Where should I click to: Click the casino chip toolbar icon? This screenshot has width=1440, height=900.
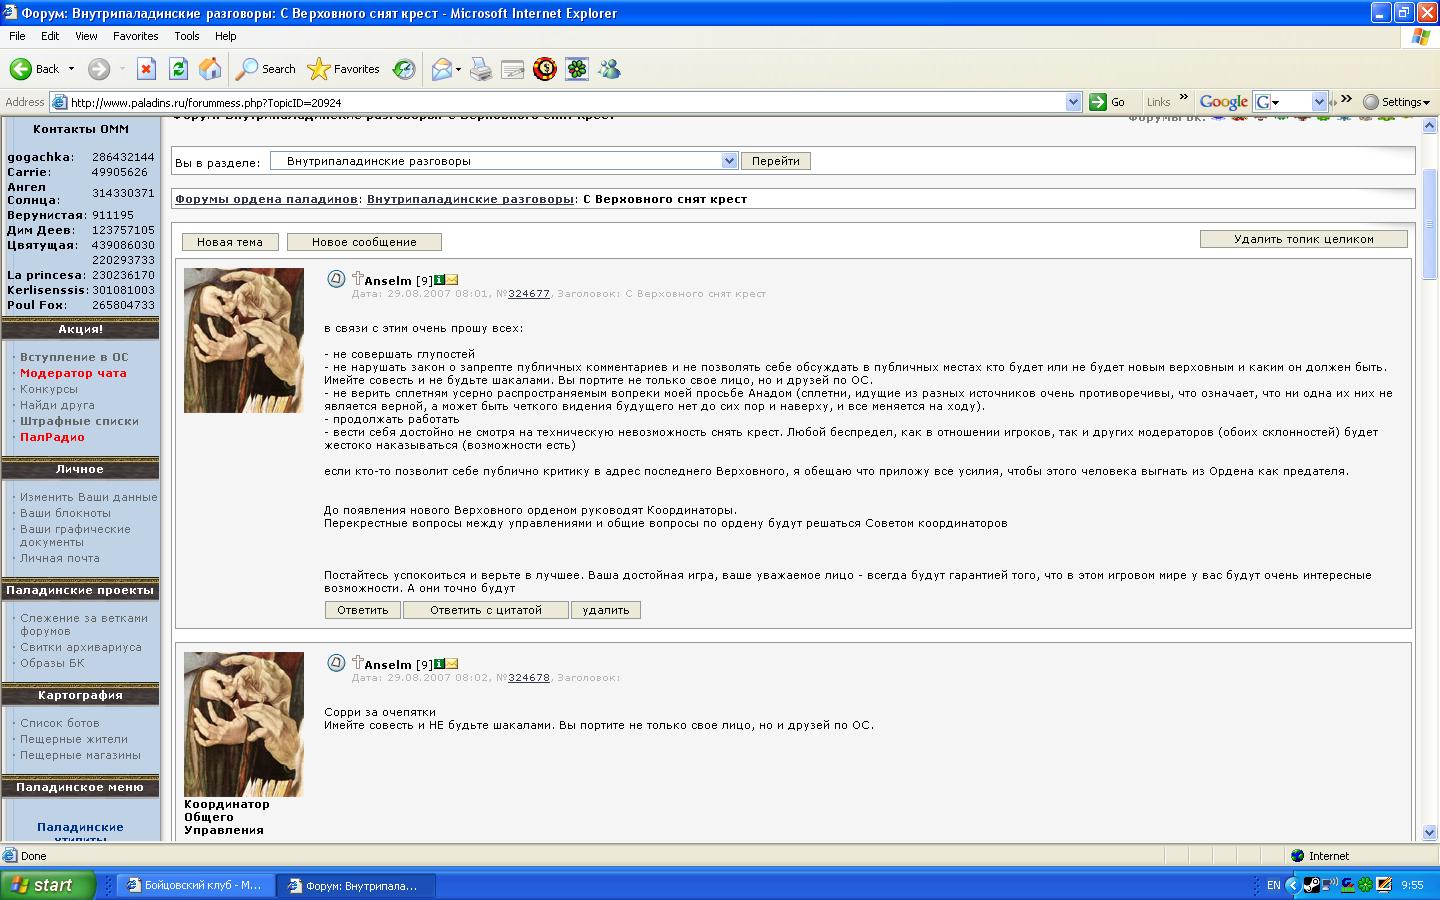(x=545, y=69)
